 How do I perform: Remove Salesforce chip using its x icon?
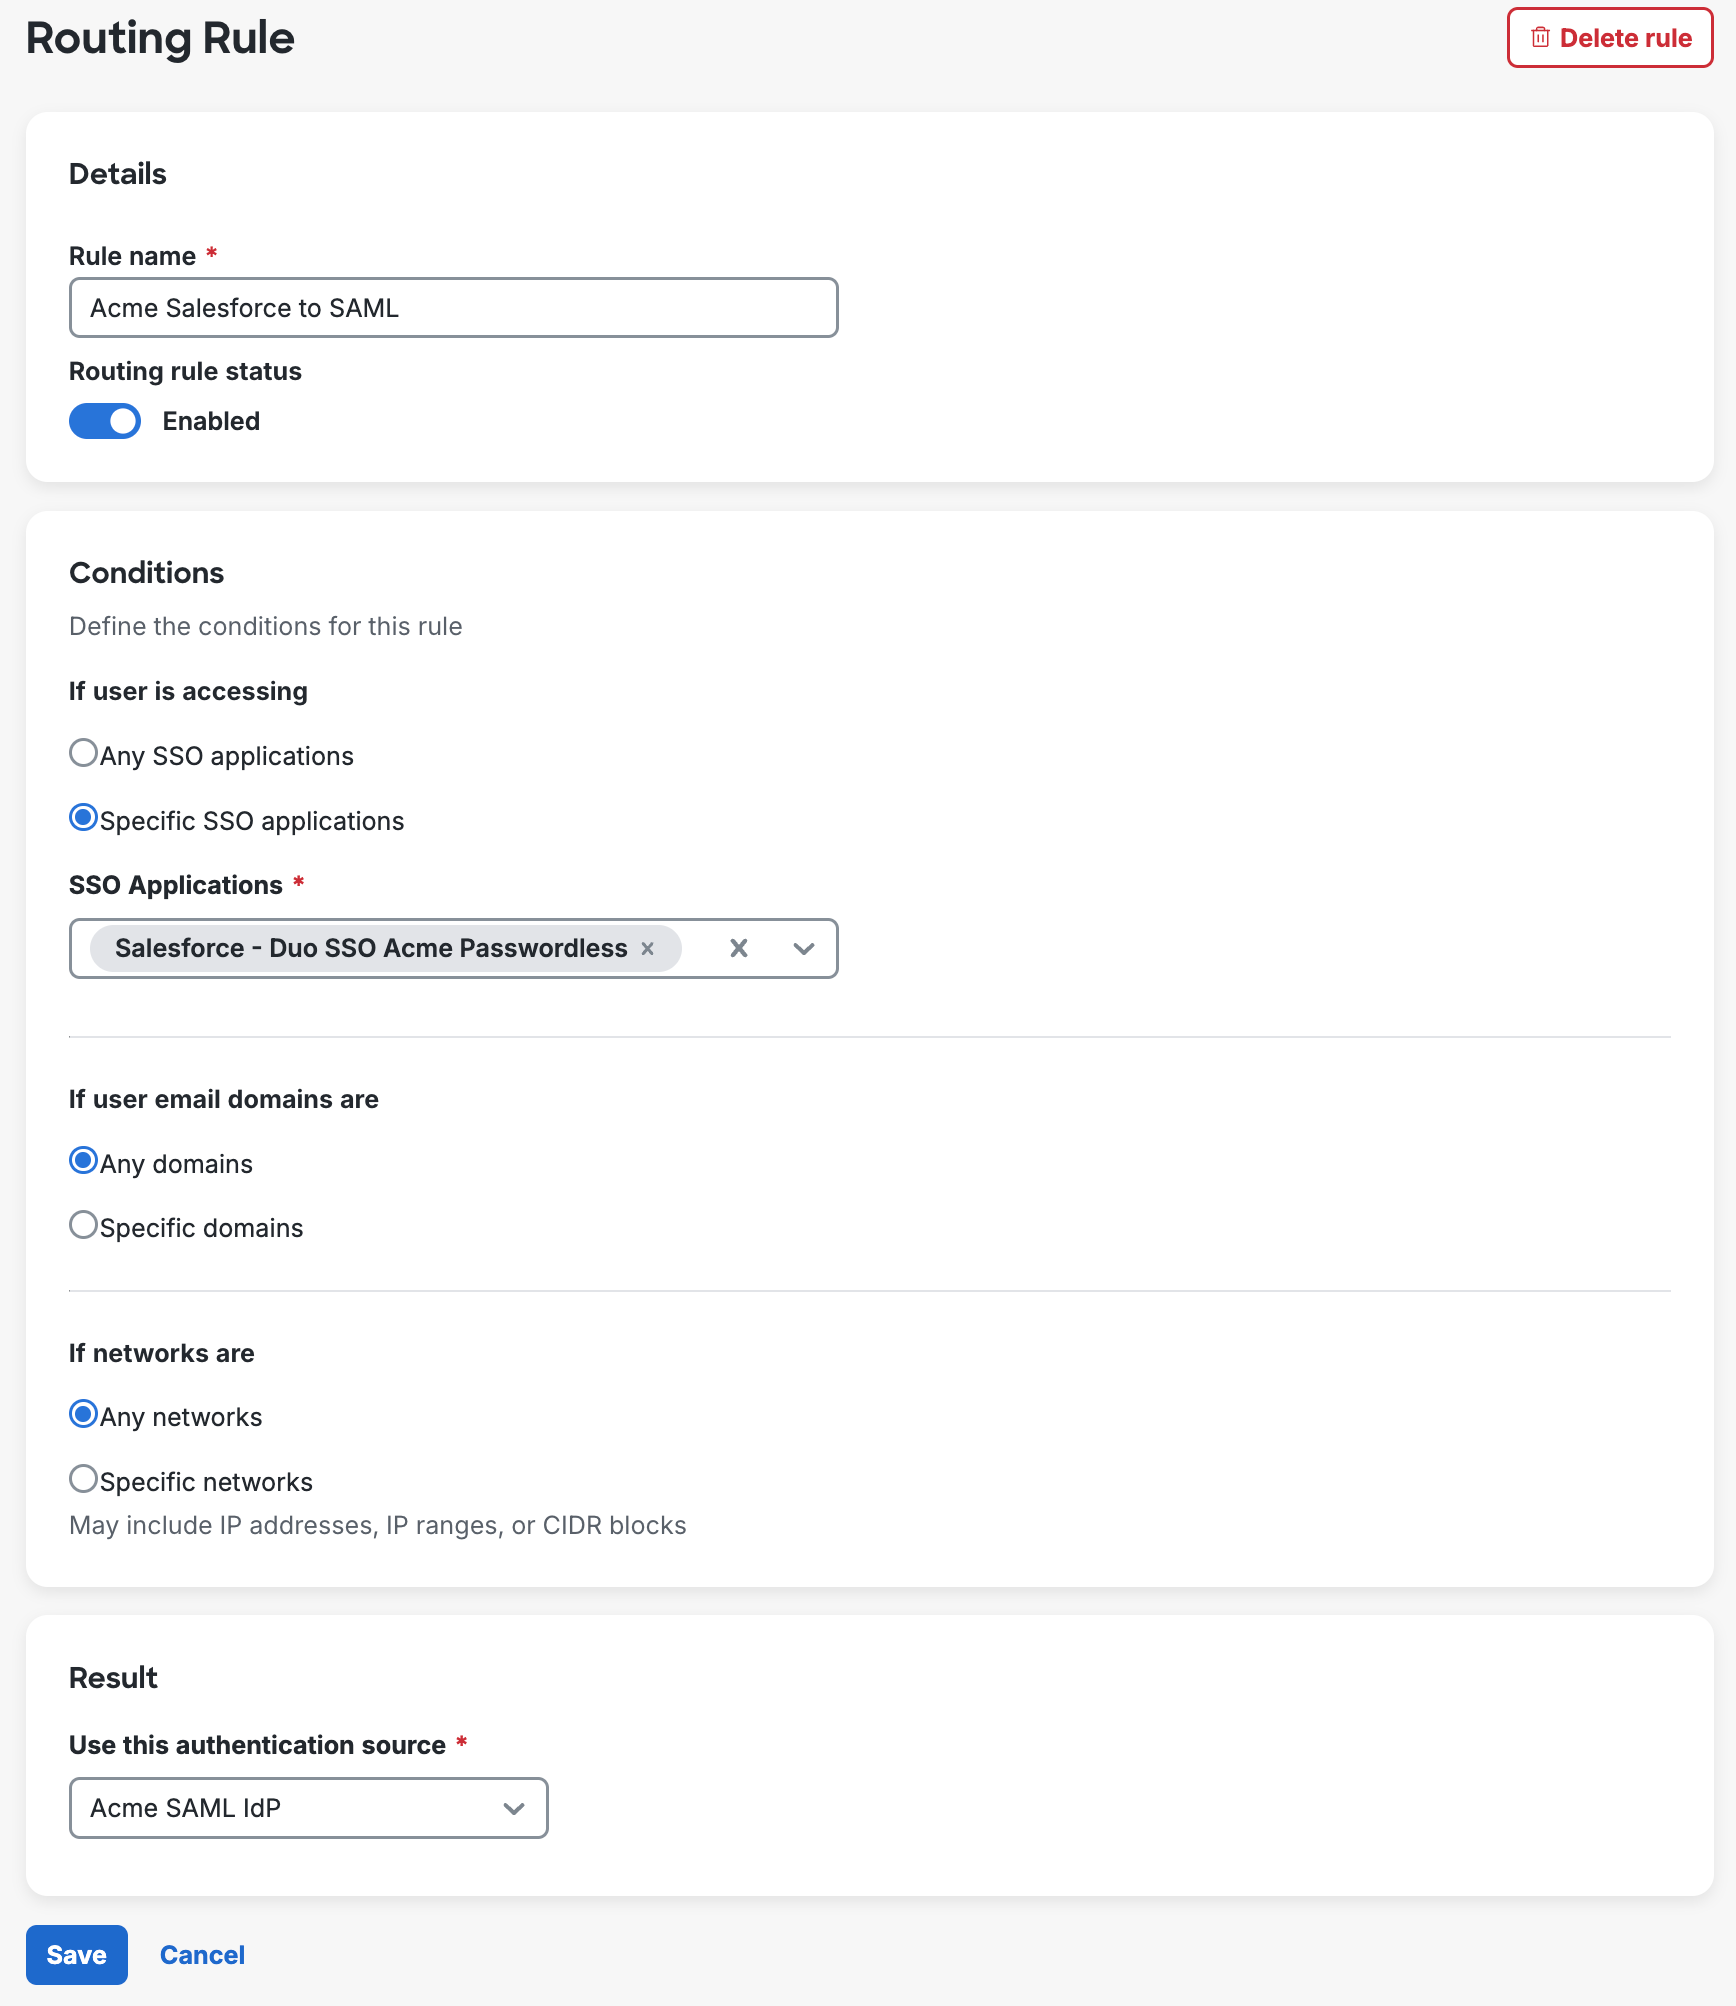[648, 948]
